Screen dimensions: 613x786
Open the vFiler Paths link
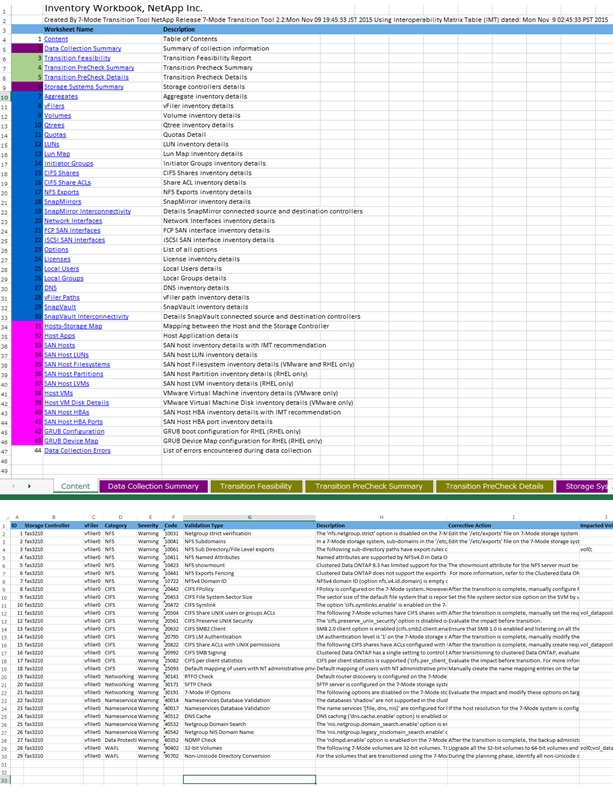click(x=62, y=297)
